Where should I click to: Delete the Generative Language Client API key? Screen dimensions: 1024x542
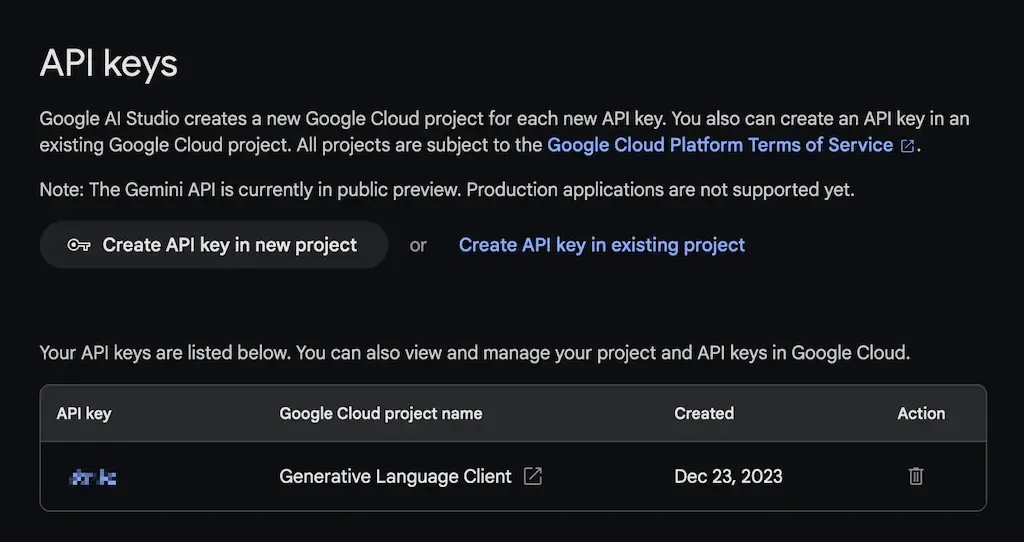(x=916, y=476)
